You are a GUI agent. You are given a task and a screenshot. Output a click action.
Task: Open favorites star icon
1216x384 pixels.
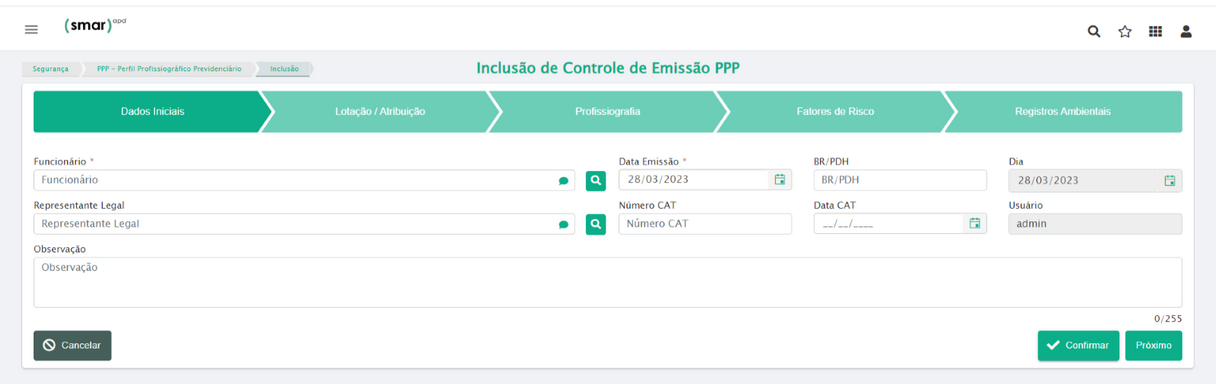pos(1125,31)
